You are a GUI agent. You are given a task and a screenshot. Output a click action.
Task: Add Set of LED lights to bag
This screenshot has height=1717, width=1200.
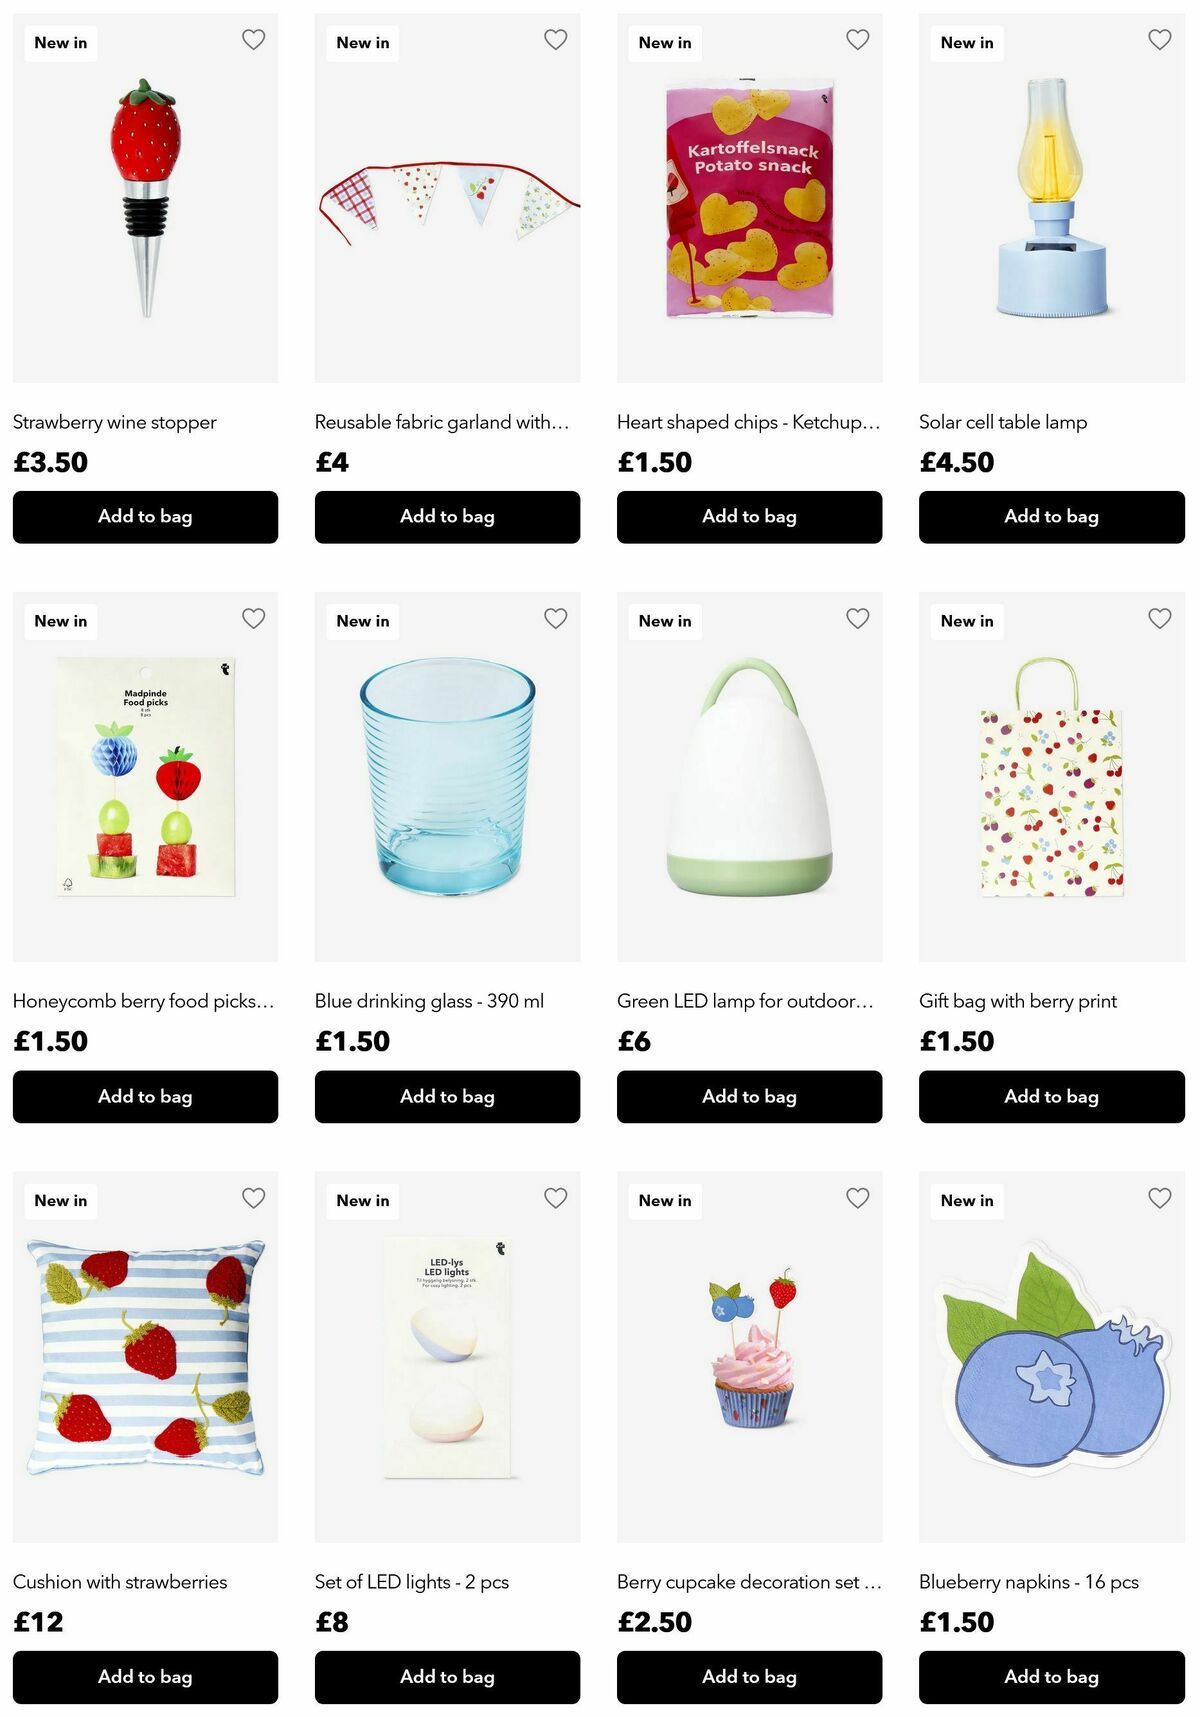[x=447, y=1677]
